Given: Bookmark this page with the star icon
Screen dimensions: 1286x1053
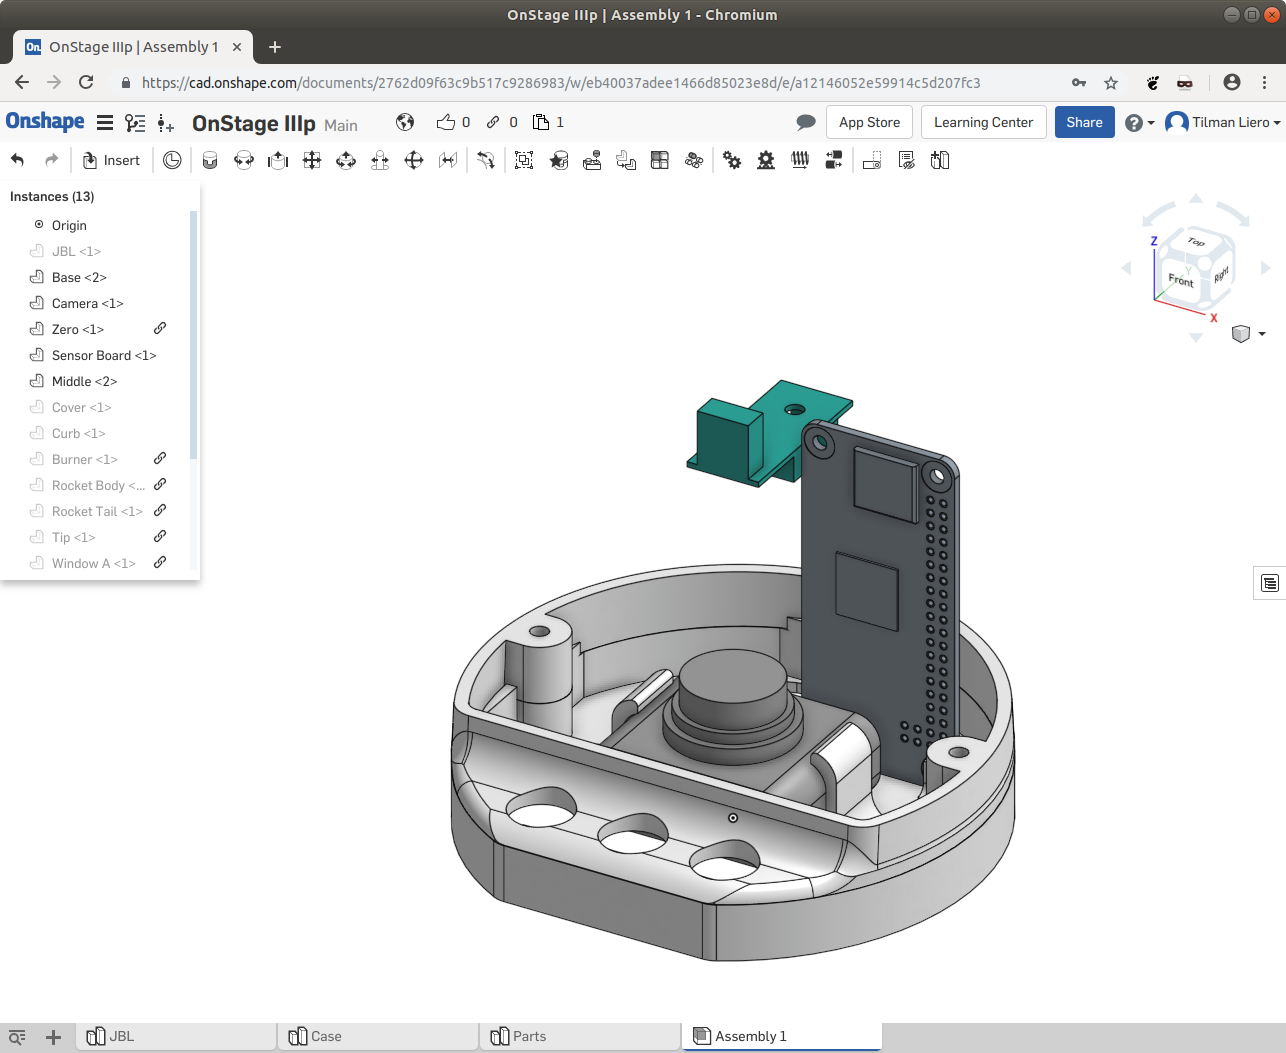Looking at the screenshot, I should pyautogui.click(x=1111, y=83).
